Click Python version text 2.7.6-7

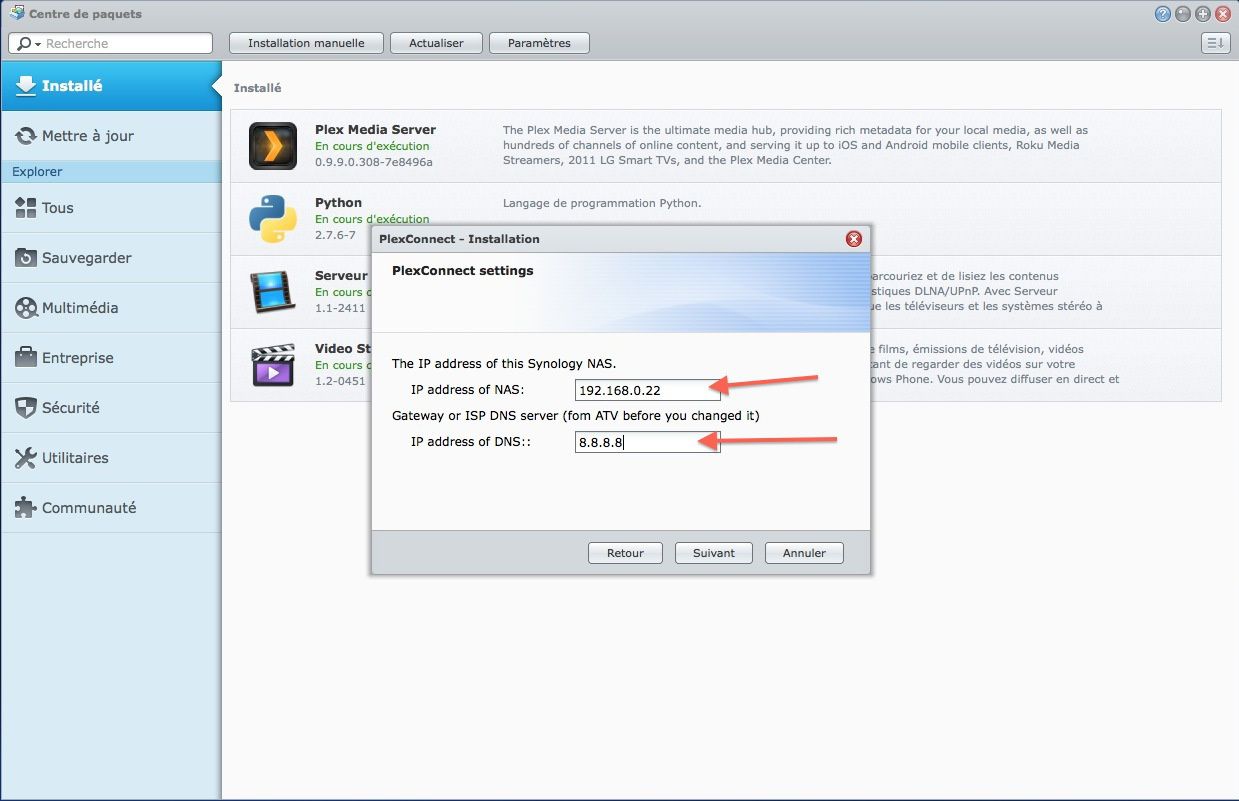pyautogui.click(x=335, y=234)
